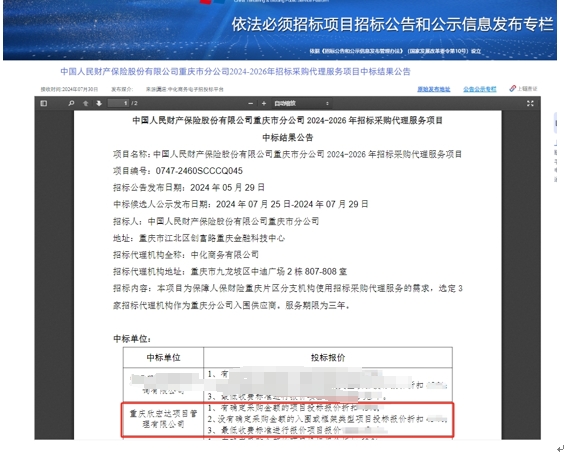Zoom in with the plus button

coord(264,104)
